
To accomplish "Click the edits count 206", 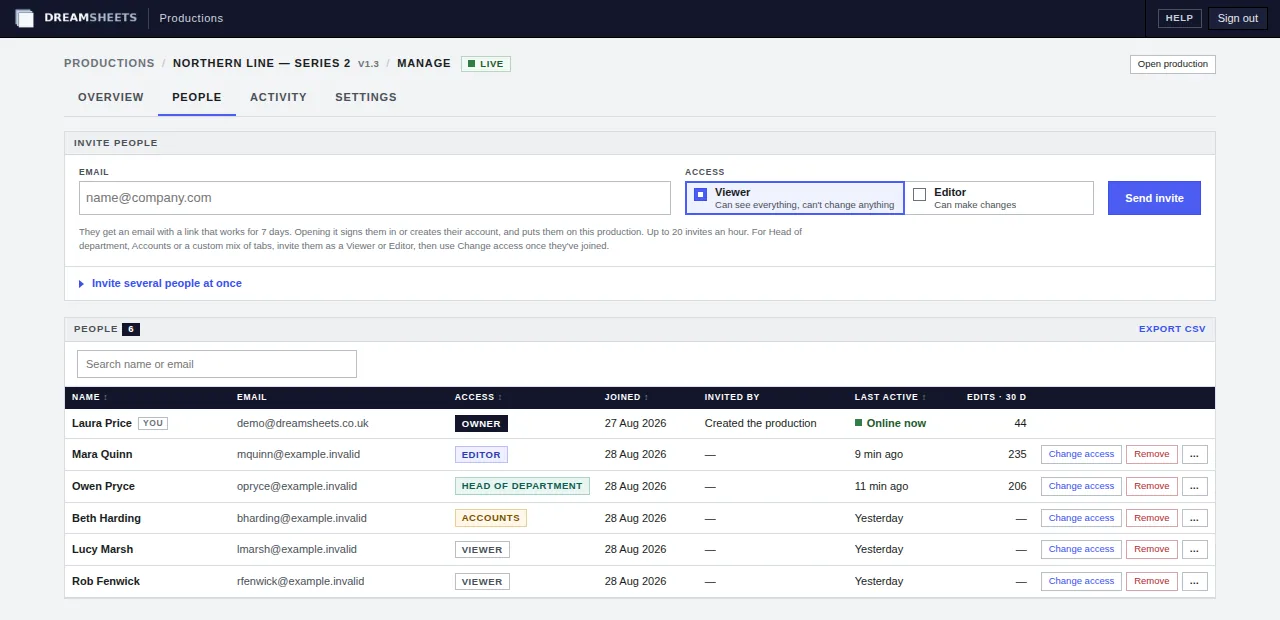I will [1017, 486].
